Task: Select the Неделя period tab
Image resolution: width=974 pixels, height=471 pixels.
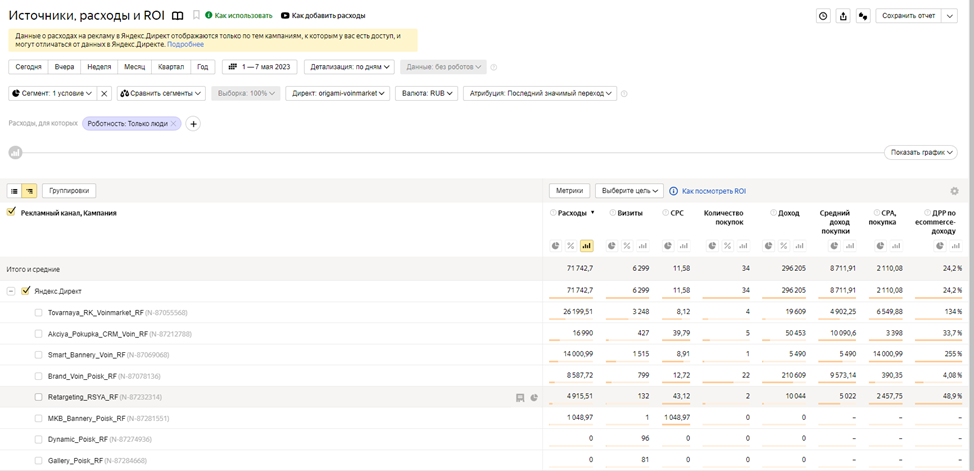Action: tap(99, 67)
